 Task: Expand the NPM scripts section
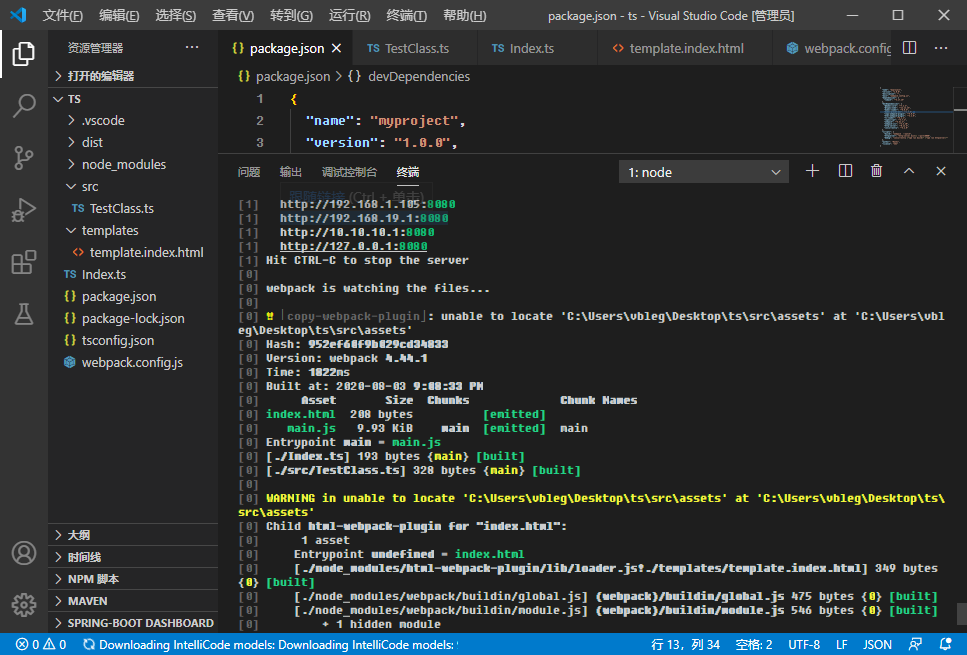[x=133, y=579]
